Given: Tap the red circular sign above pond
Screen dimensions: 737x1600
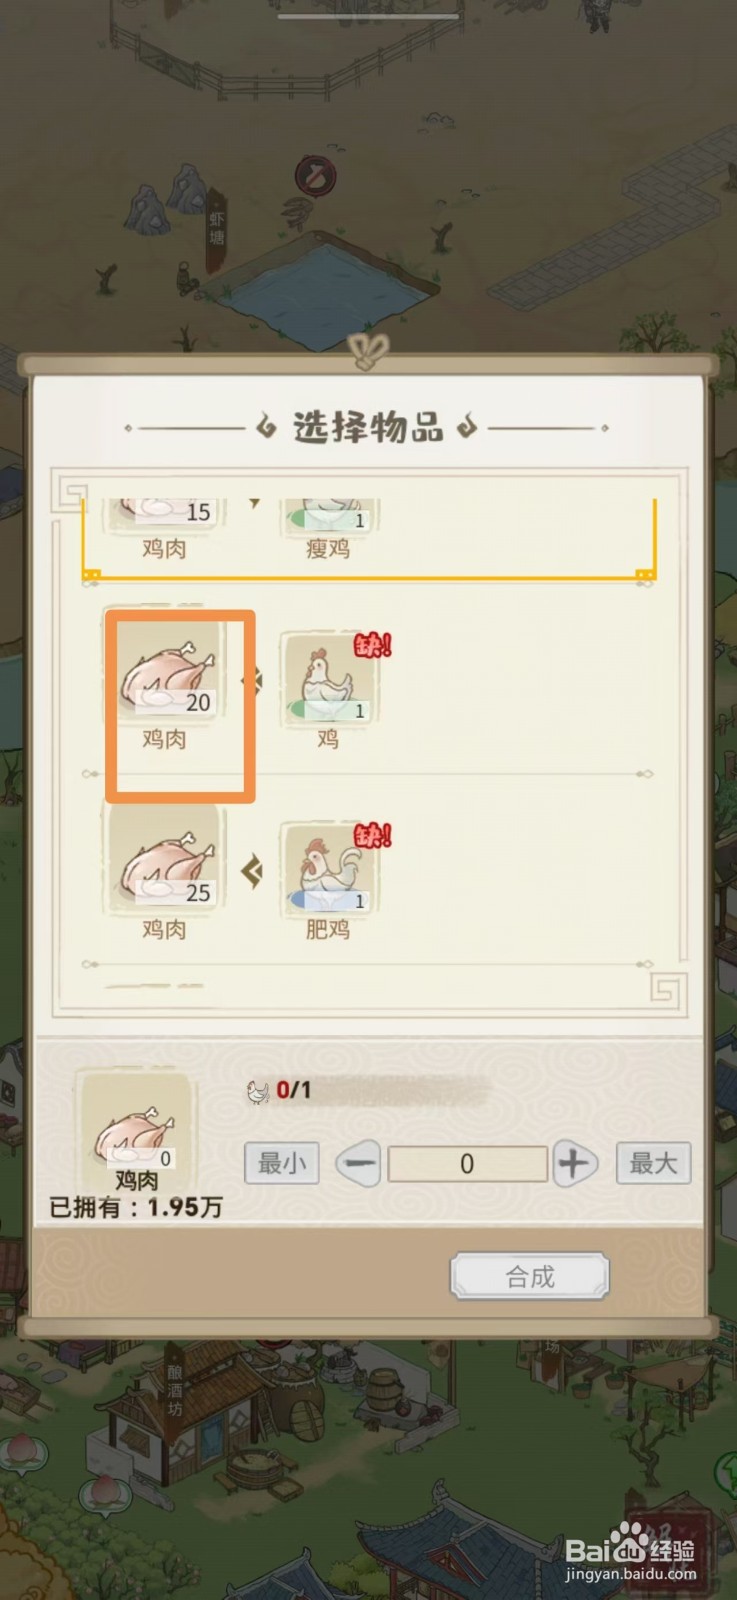Looking at the screenshot, I should [316, 177].
